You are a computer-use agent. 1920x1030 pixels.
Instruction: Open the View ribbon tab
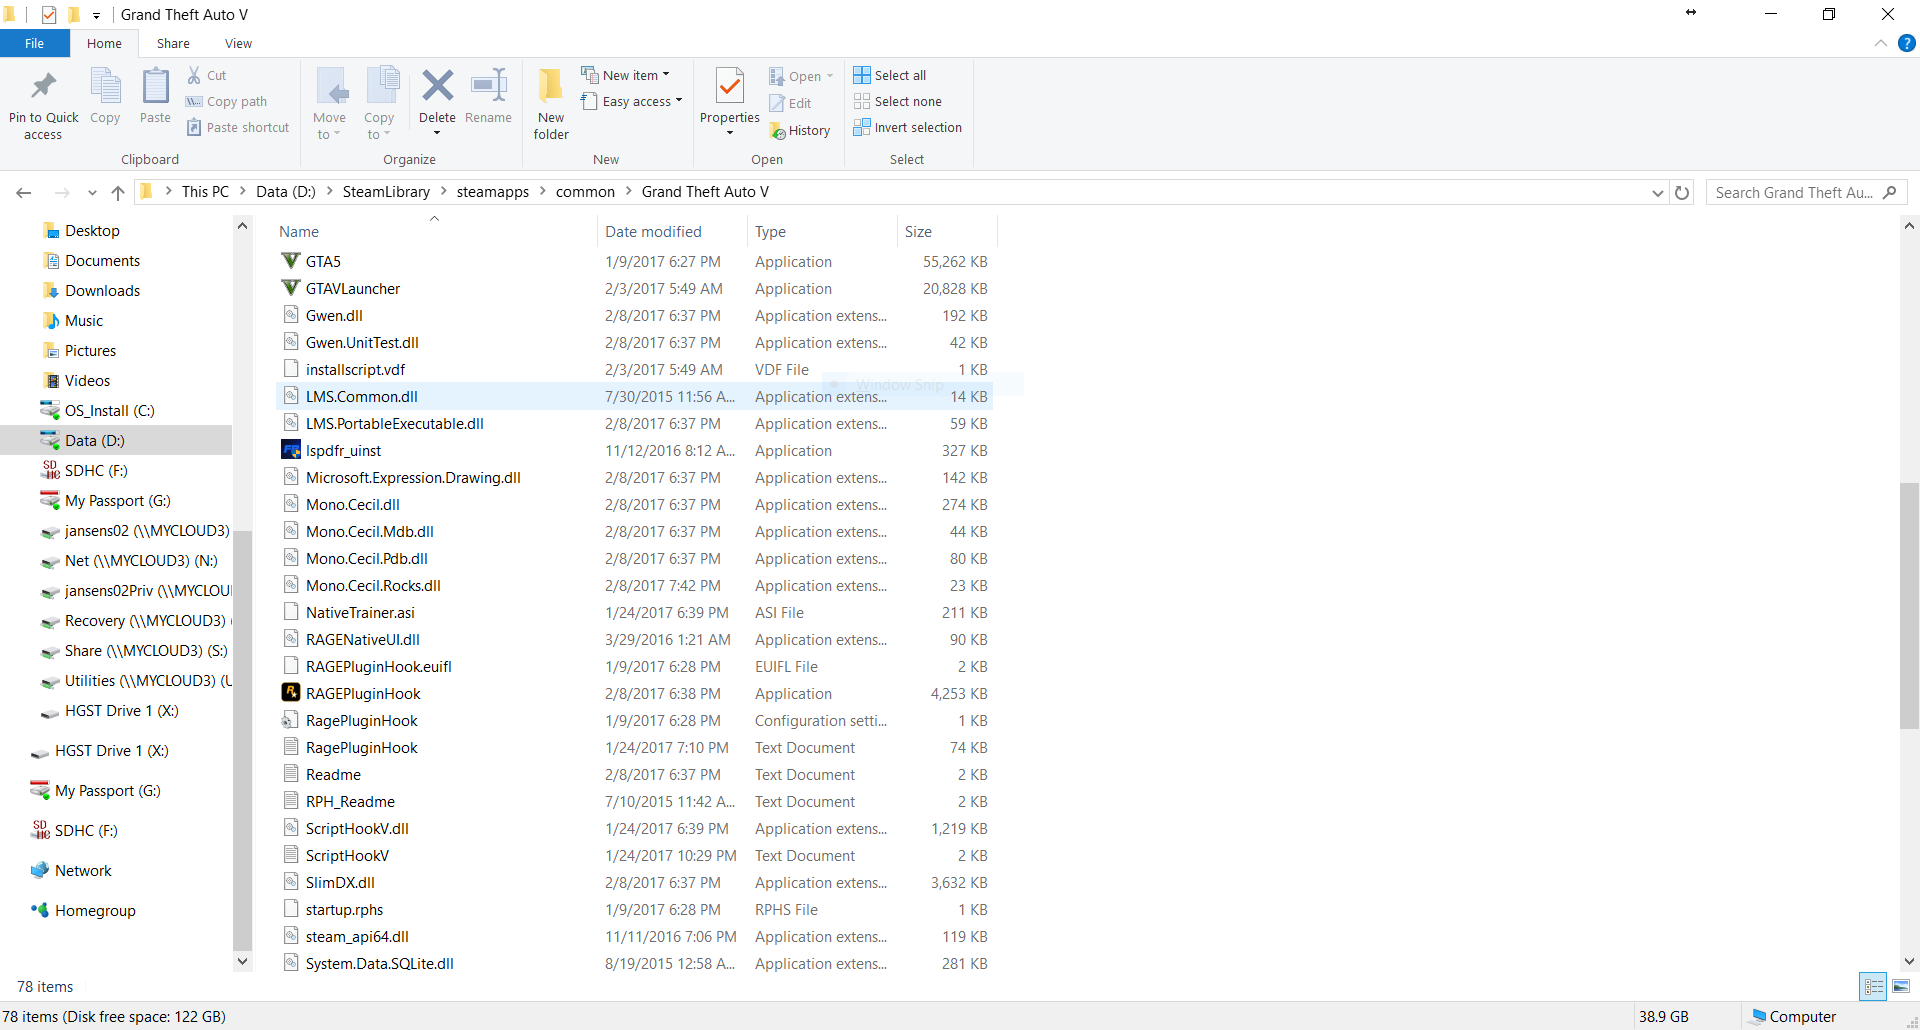[x=238, y=44]
